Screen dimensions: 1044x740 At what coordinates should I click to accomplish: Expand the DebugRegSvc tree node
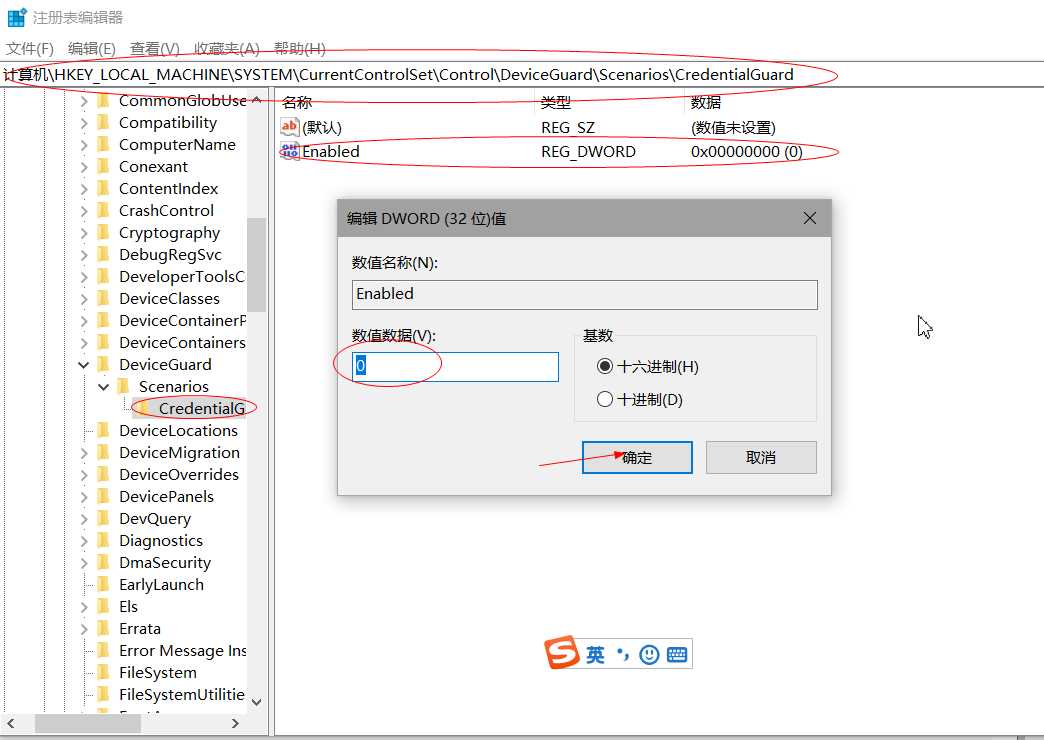[x=83, y=255]
